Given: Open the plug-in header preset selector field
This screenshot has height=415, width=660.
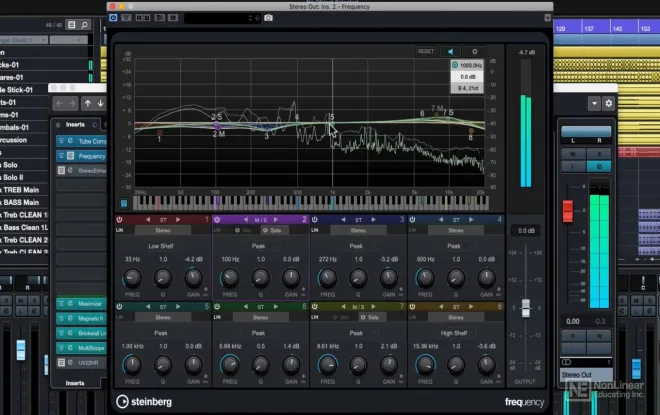Looking at the screenshot, I should click(223, 18).
